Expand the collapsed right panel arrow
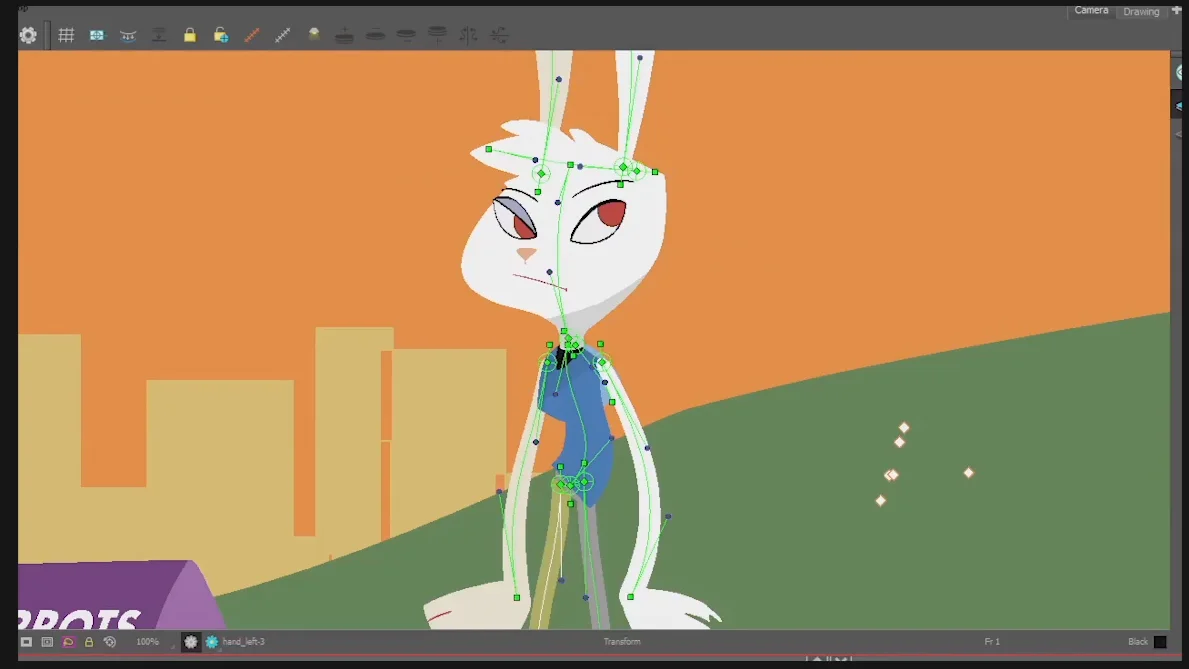Image resolution: width=1189 pixels, height=669 pixels. [x=1180, y=71]
